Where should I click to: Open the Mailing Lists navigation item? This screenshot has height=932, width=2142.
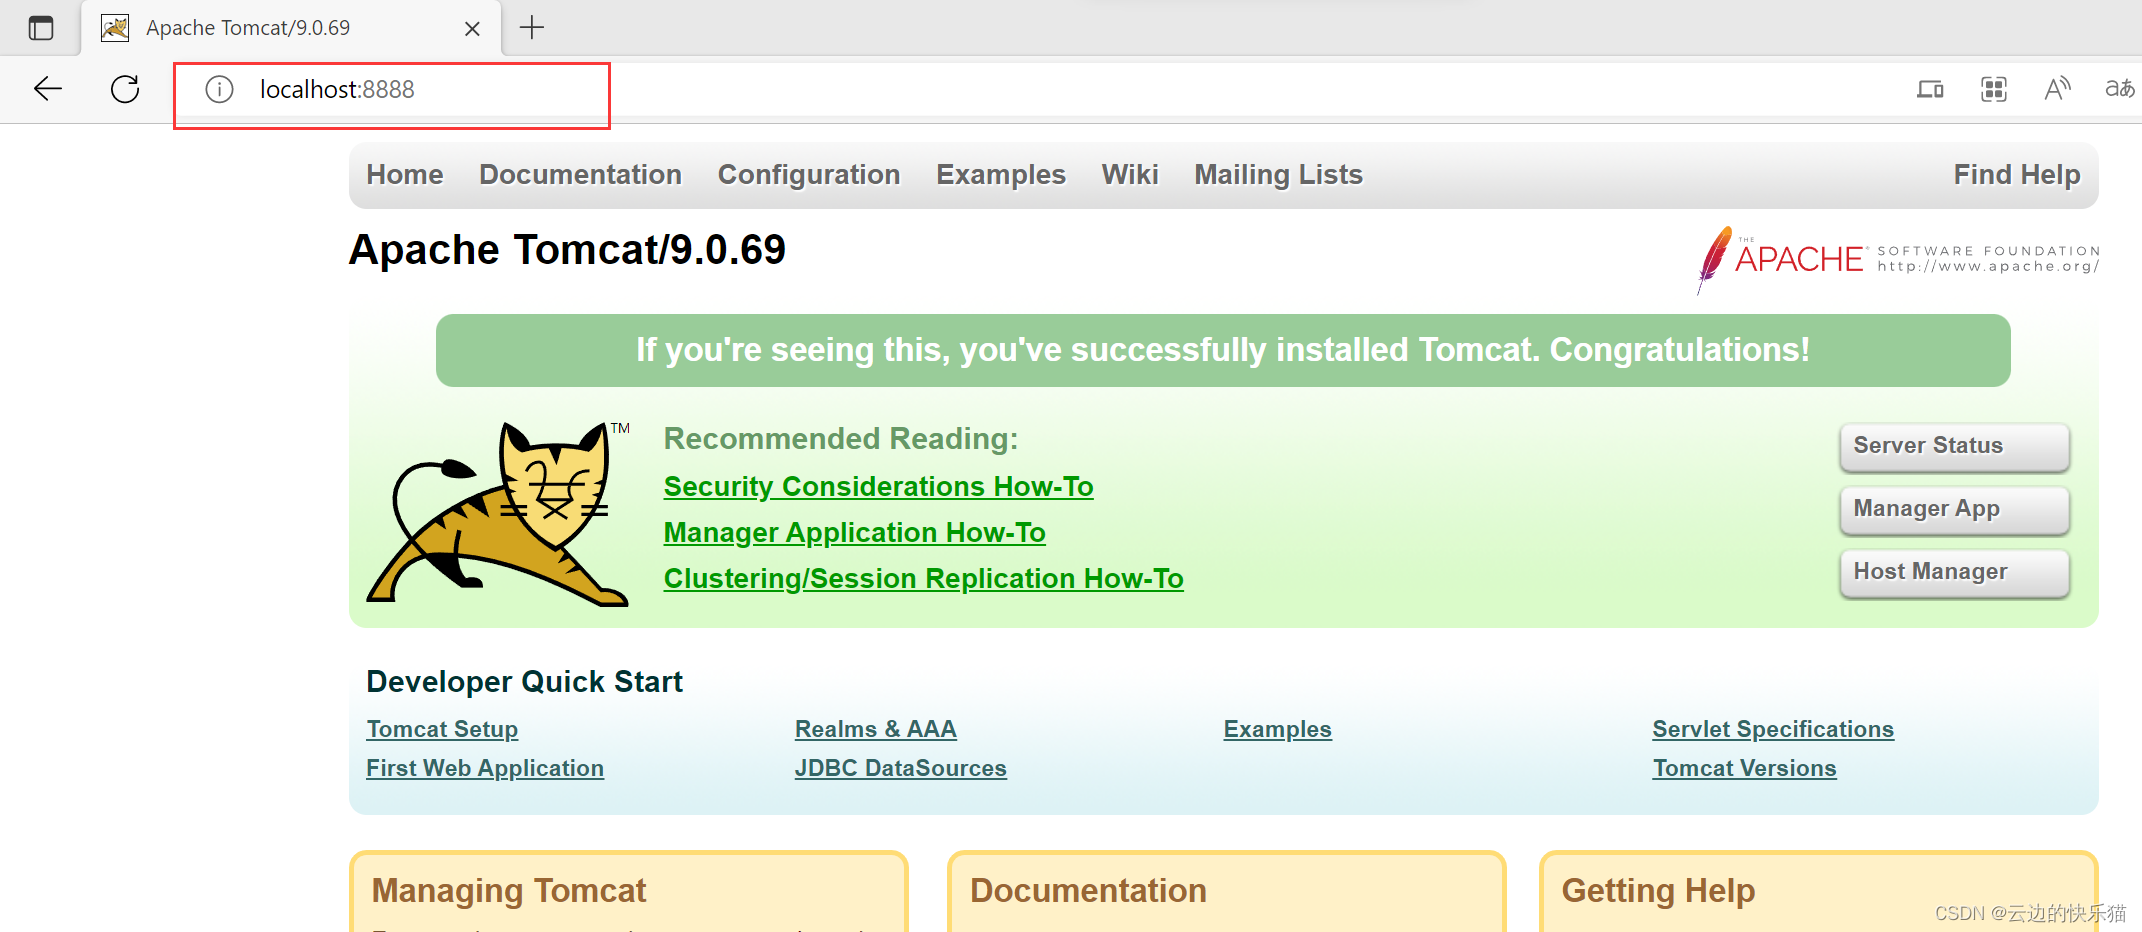(x=1278, y=174)
